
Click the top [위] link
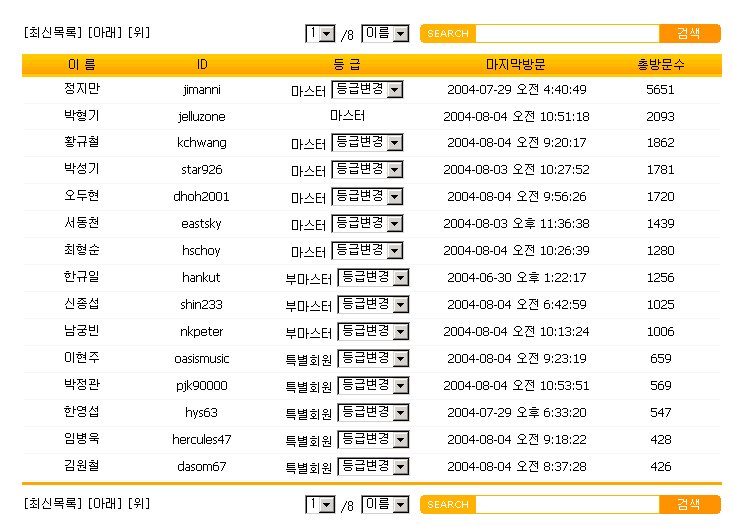click(139, 32)
